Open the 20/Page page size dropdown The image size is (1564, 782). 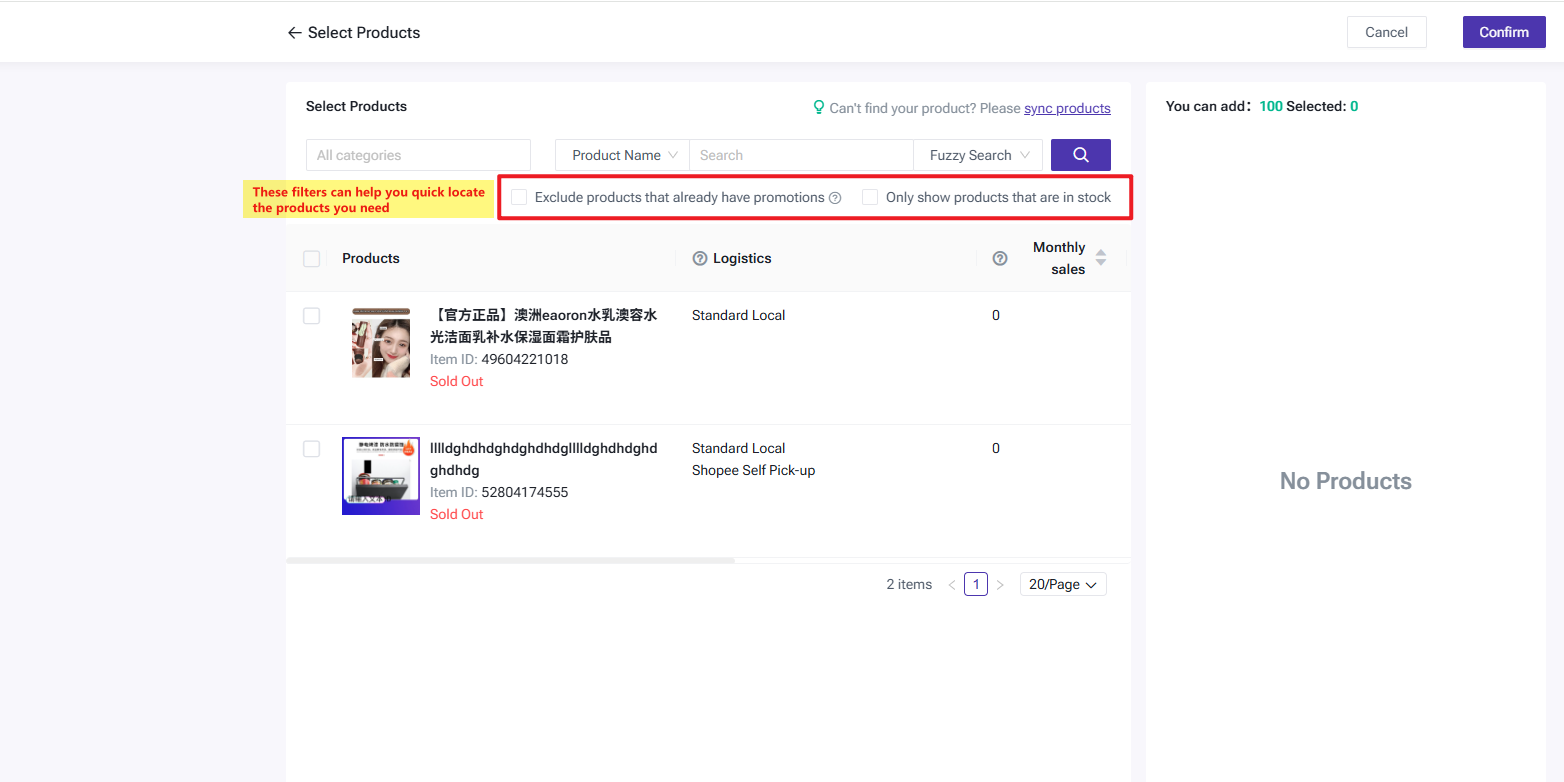point(1063,585)
